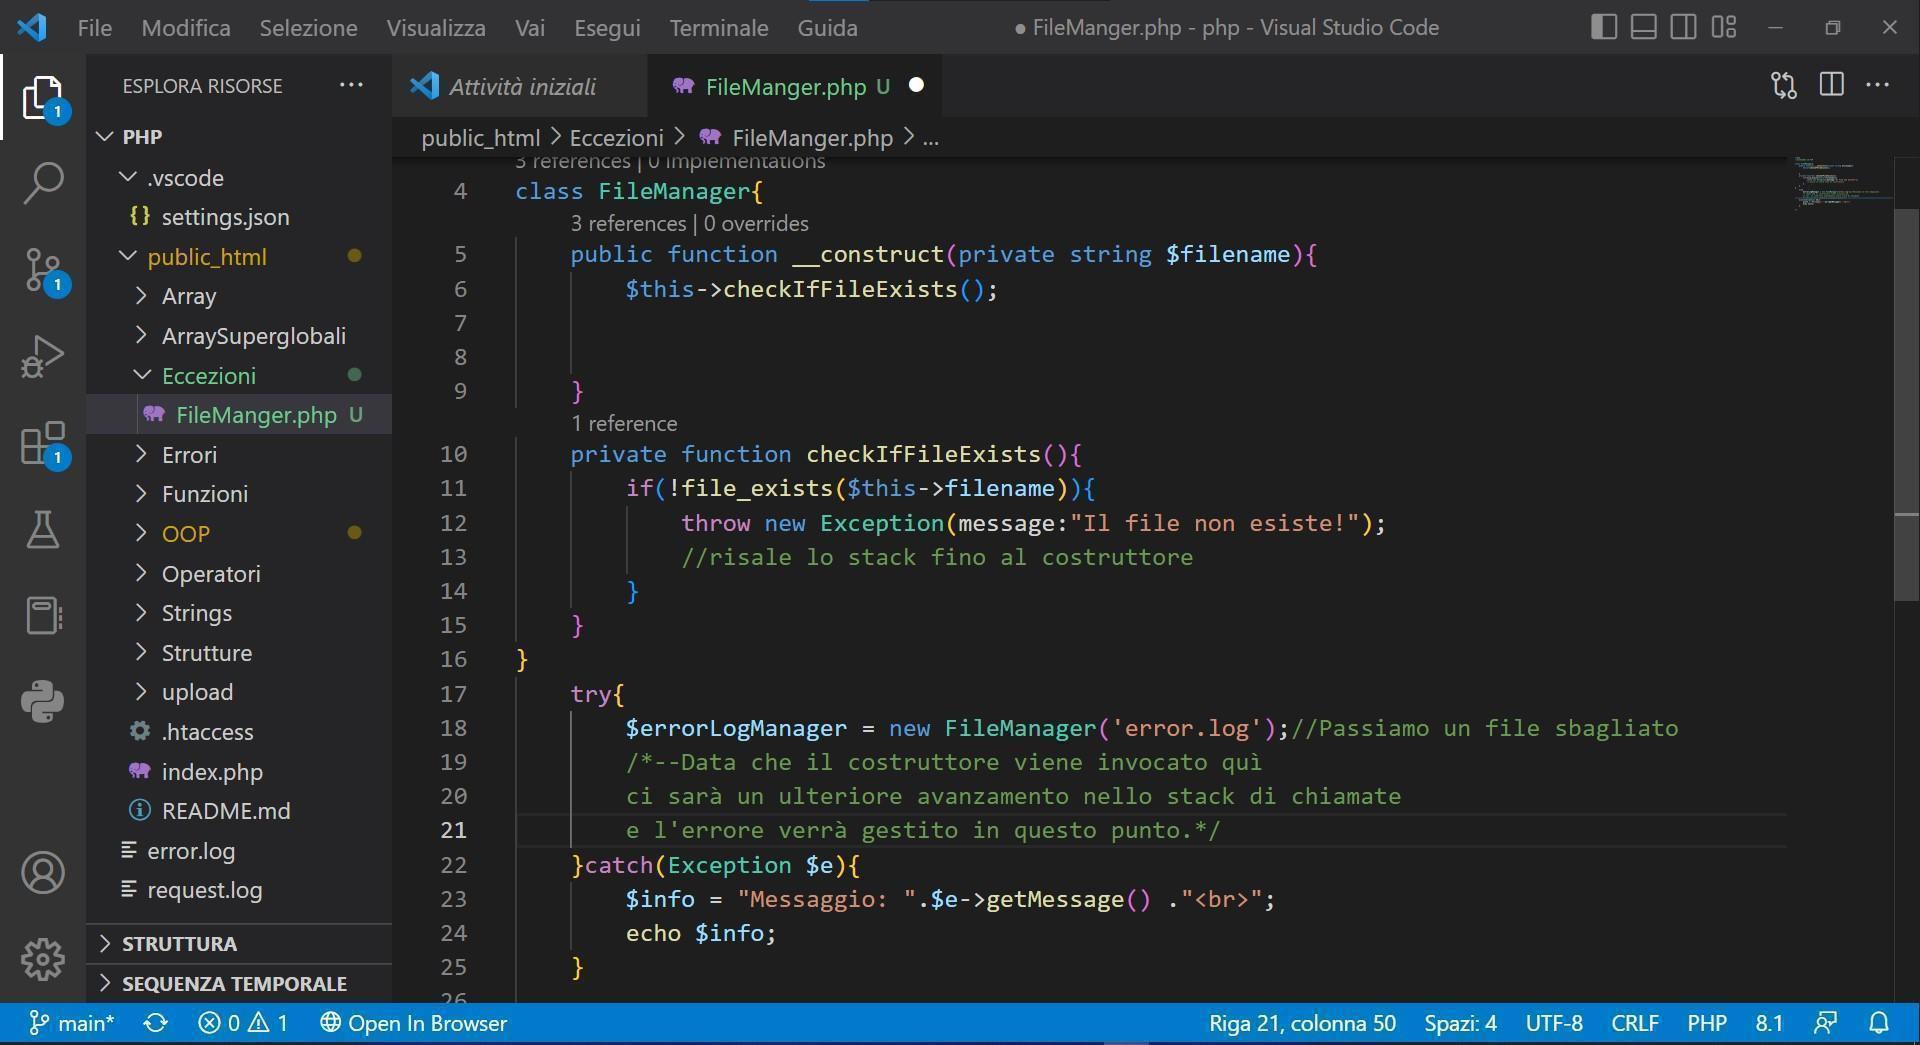Open the Source Control view
The height and width of the screenshot is (1045, 1920).
pos(43,270)
